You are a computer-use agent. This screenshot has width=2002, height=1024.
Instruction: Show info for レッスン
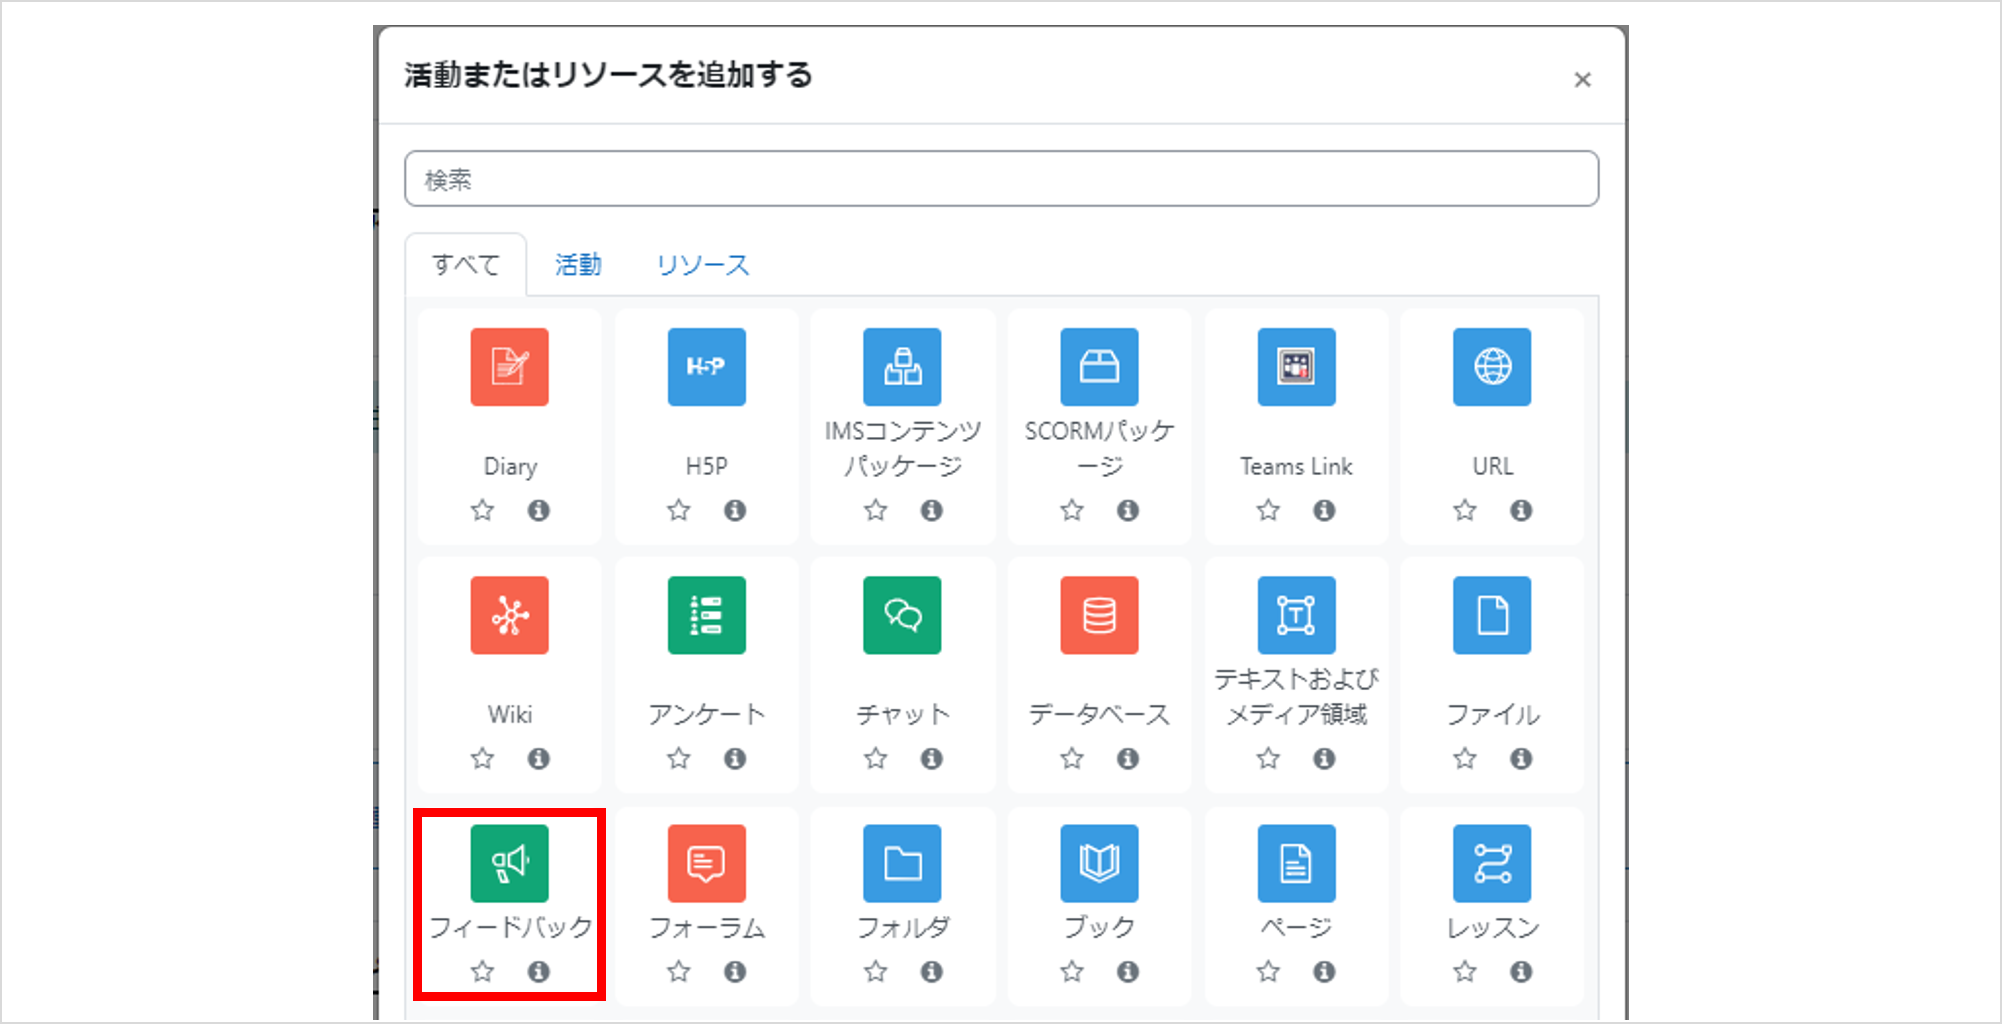click(1521, 971)
